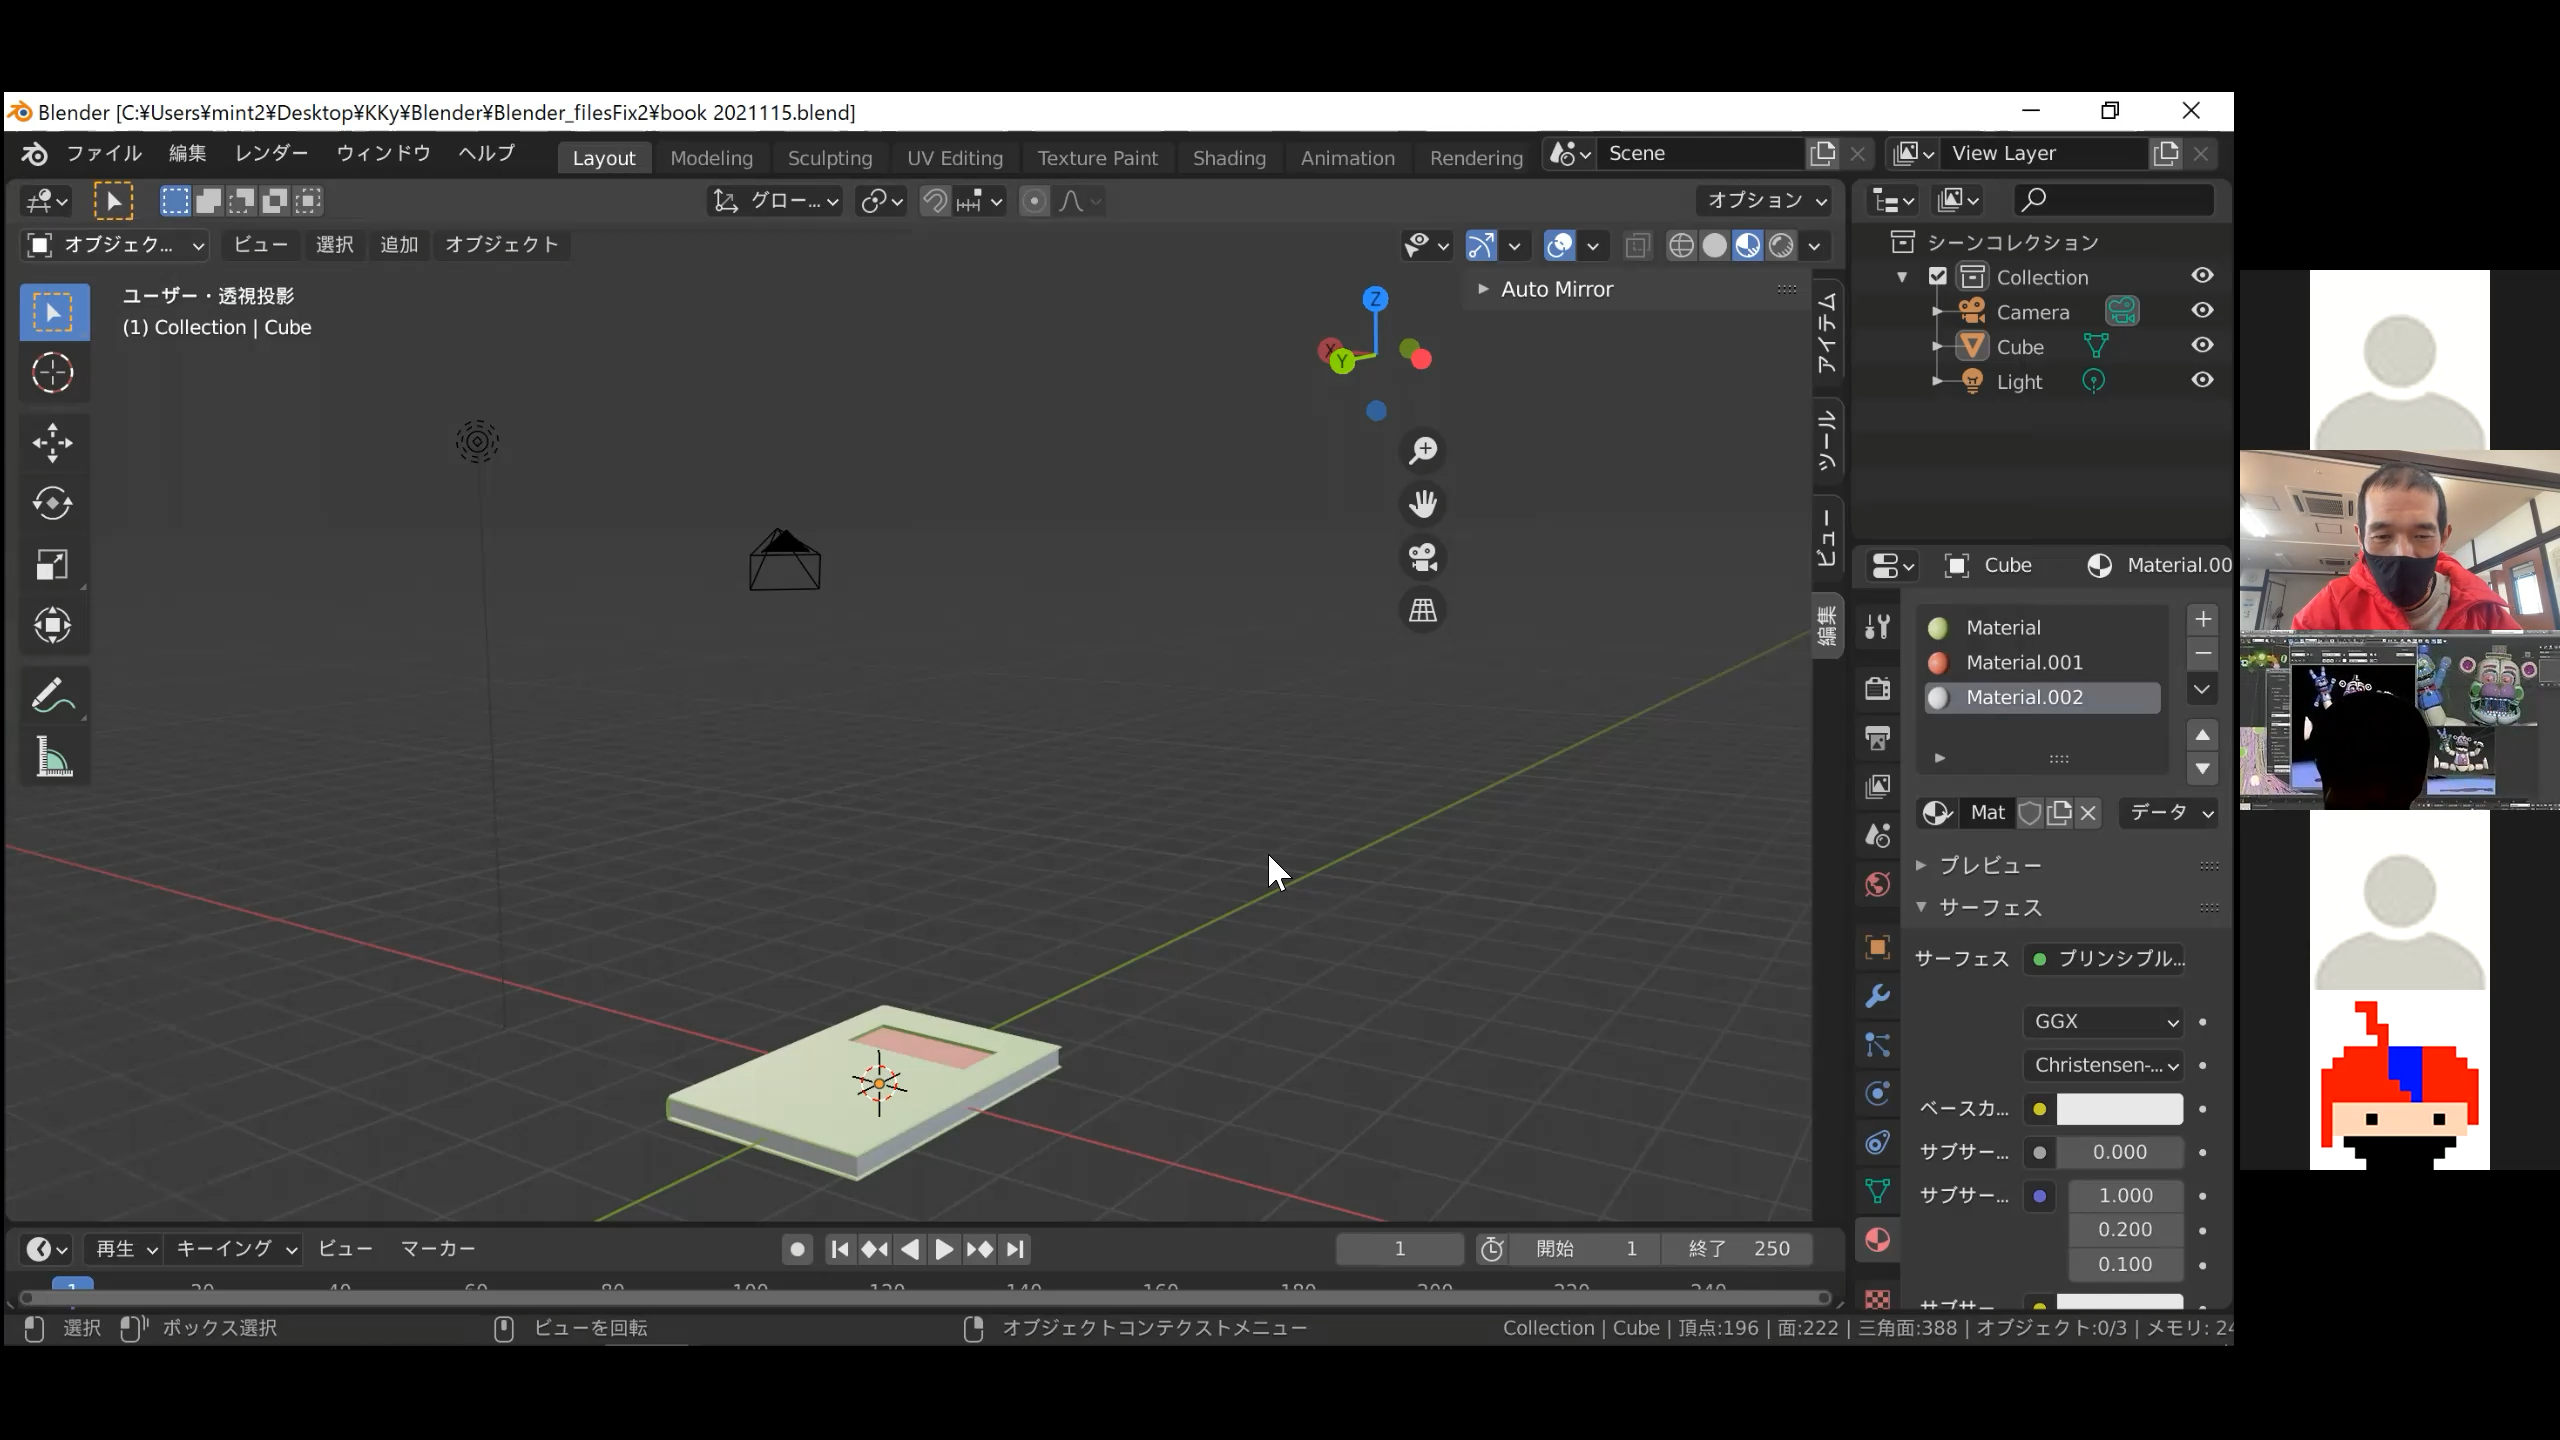The height and width of the screenshot is (1440, 2560).
Task: Hide the Cube with its eye icon
Action: [2202, 346]
